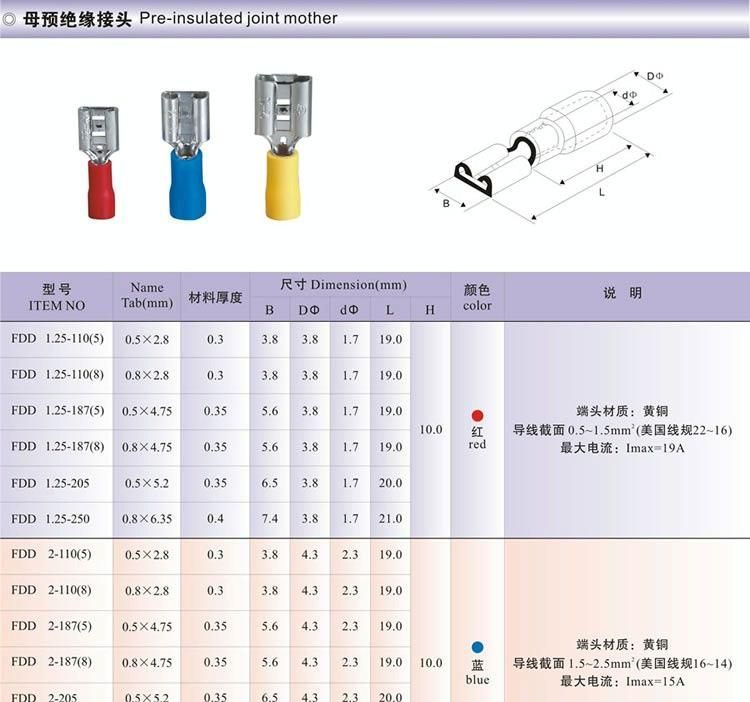Click tab size '0.8×4.75' in FDD 2-187(8) row
The width and height of the screenshot is (750, 702).
pos(147,663)
